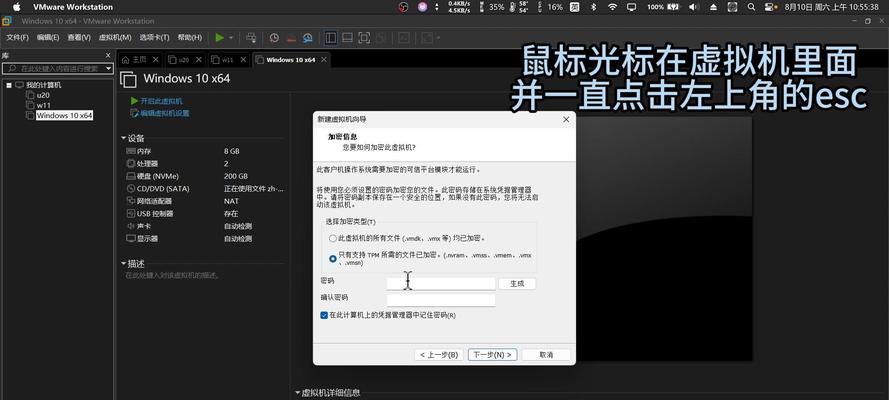This screenshot has width=889, height=400.
Task: Click the console view toolbar icon
Action: pyautogui.click(x=348, y=37)
